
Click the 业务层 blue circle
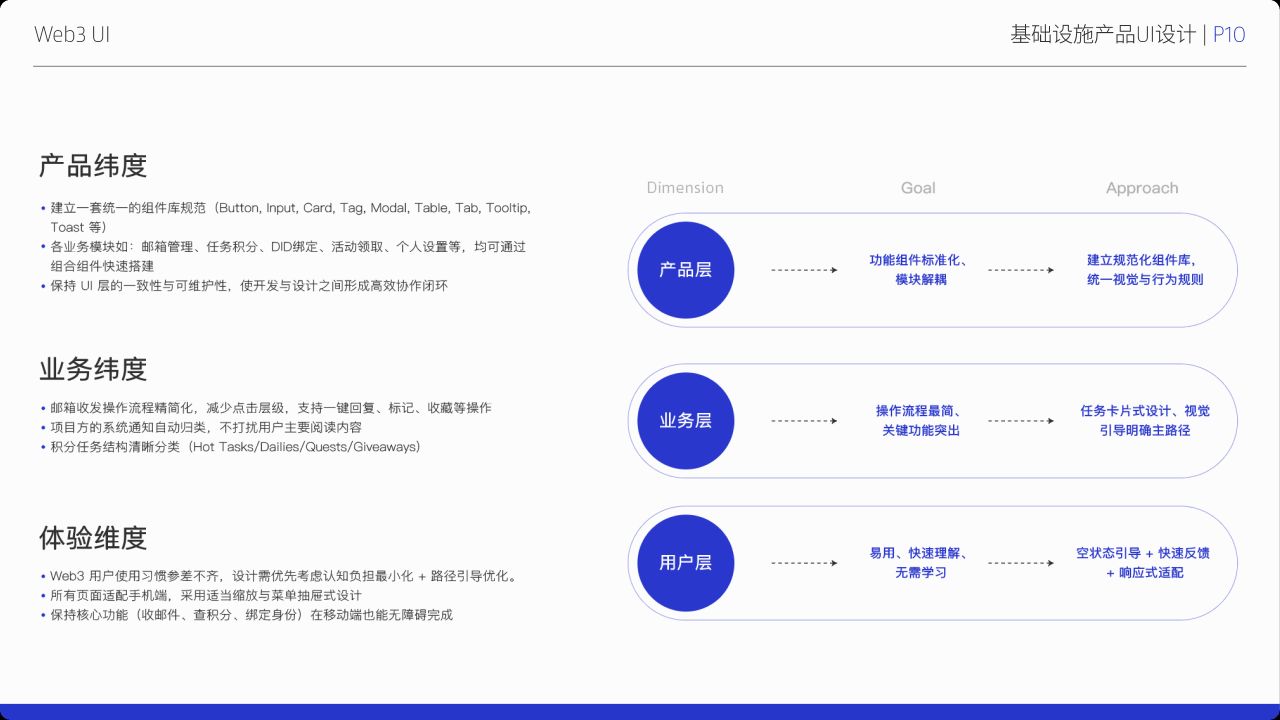pos(686,421)
